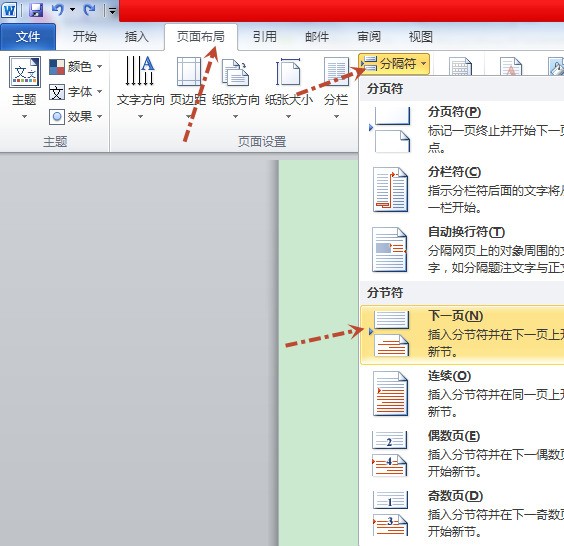Toggle the 分隔符 breaks dropdown button
The height and width of the screenshot is (546, 564).
(394, 64)
